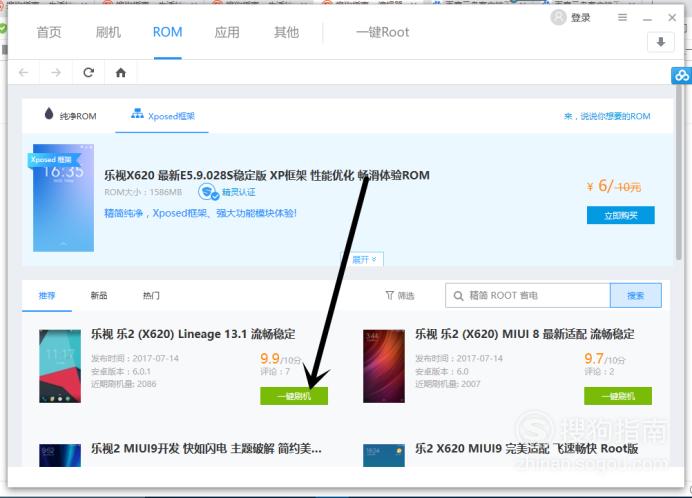Open 乐视 乐2 (X620) MIUI 8 title

coord(525,334)
